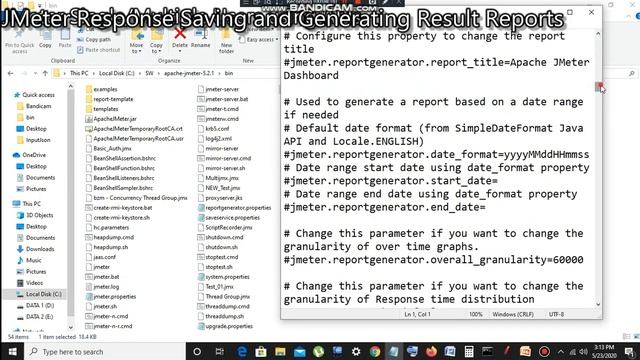Click UTF-8 in Notepad status bar
Viewport: 640px width, 360px height.
pos(556,314)
